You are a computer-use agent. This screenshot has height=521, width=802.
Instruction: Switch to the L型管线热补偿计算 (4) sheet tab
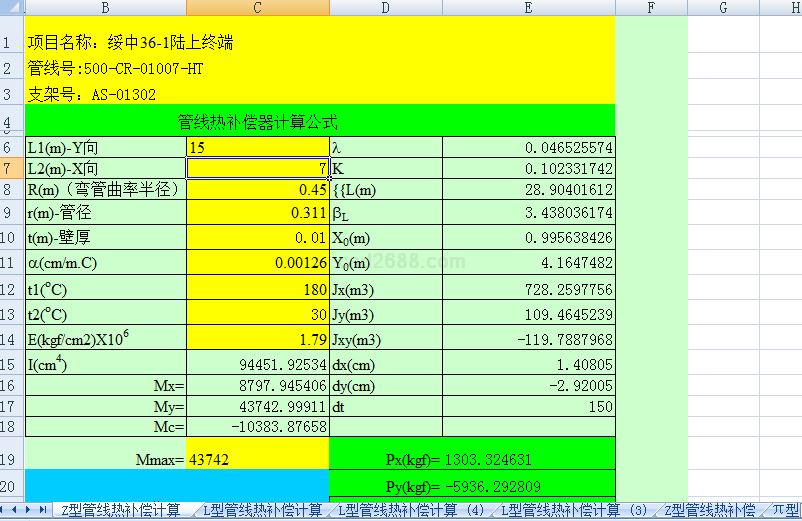(x=411, y=510)
